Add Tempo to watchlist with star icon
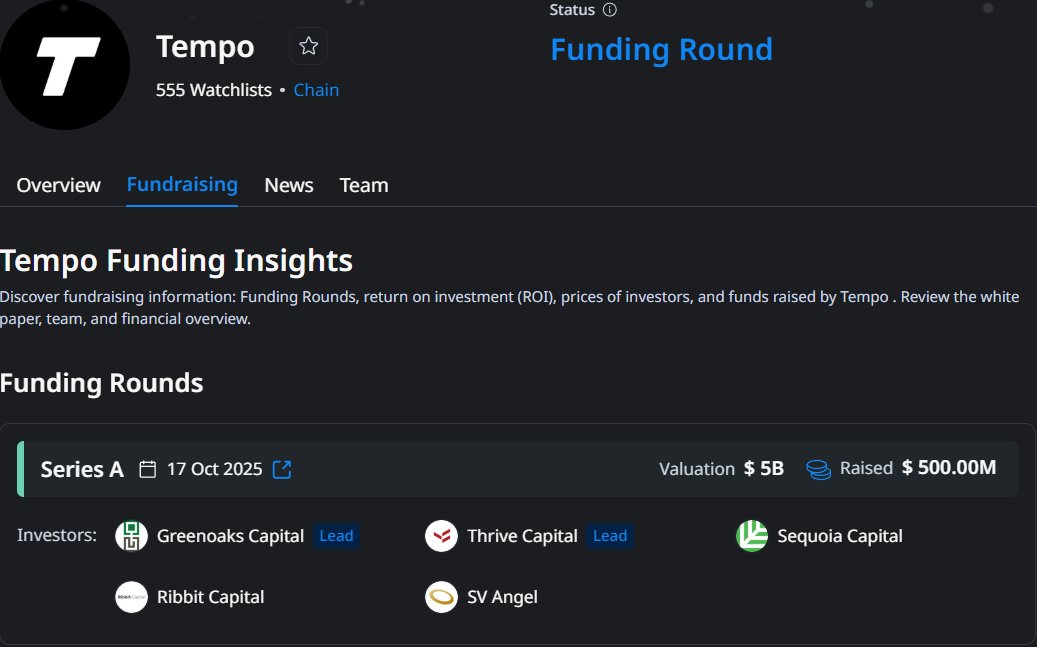1037x647 pixels. coord(308,46)
